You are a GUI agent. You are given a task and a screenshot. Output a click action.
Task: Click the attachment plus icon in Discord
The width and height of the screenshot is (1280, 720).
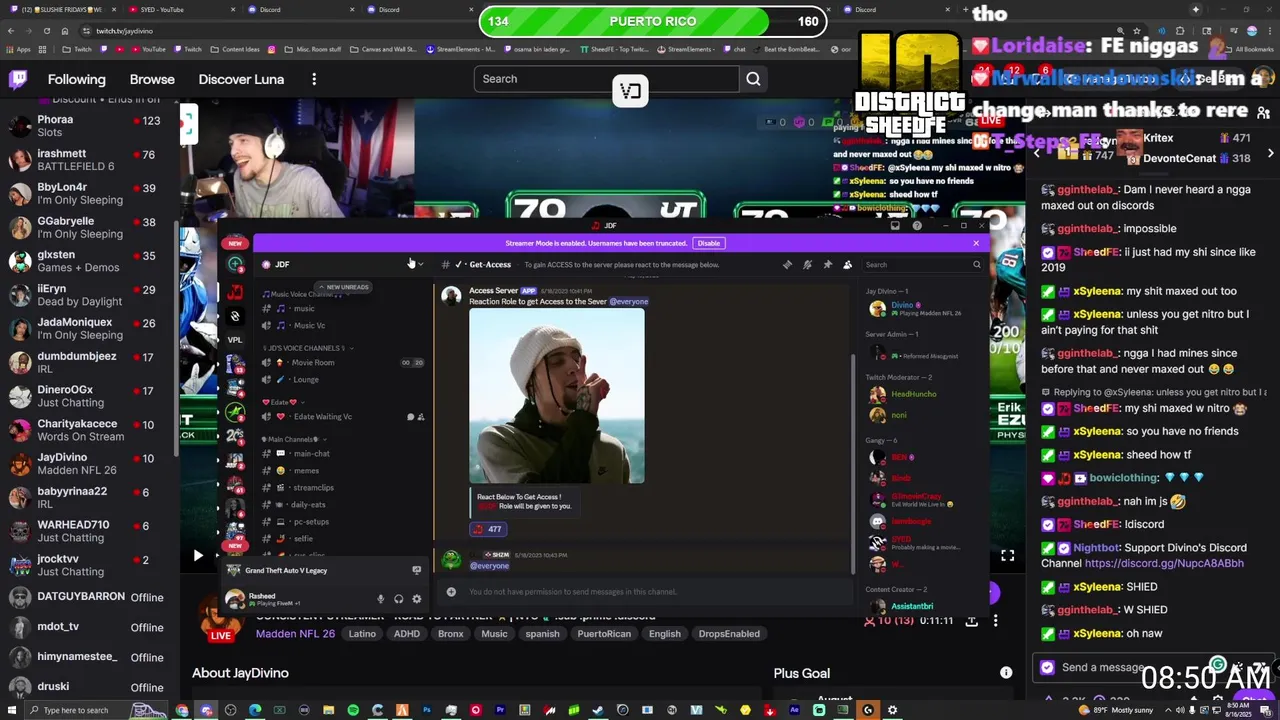pyautogui.click(x=451, y=592)
